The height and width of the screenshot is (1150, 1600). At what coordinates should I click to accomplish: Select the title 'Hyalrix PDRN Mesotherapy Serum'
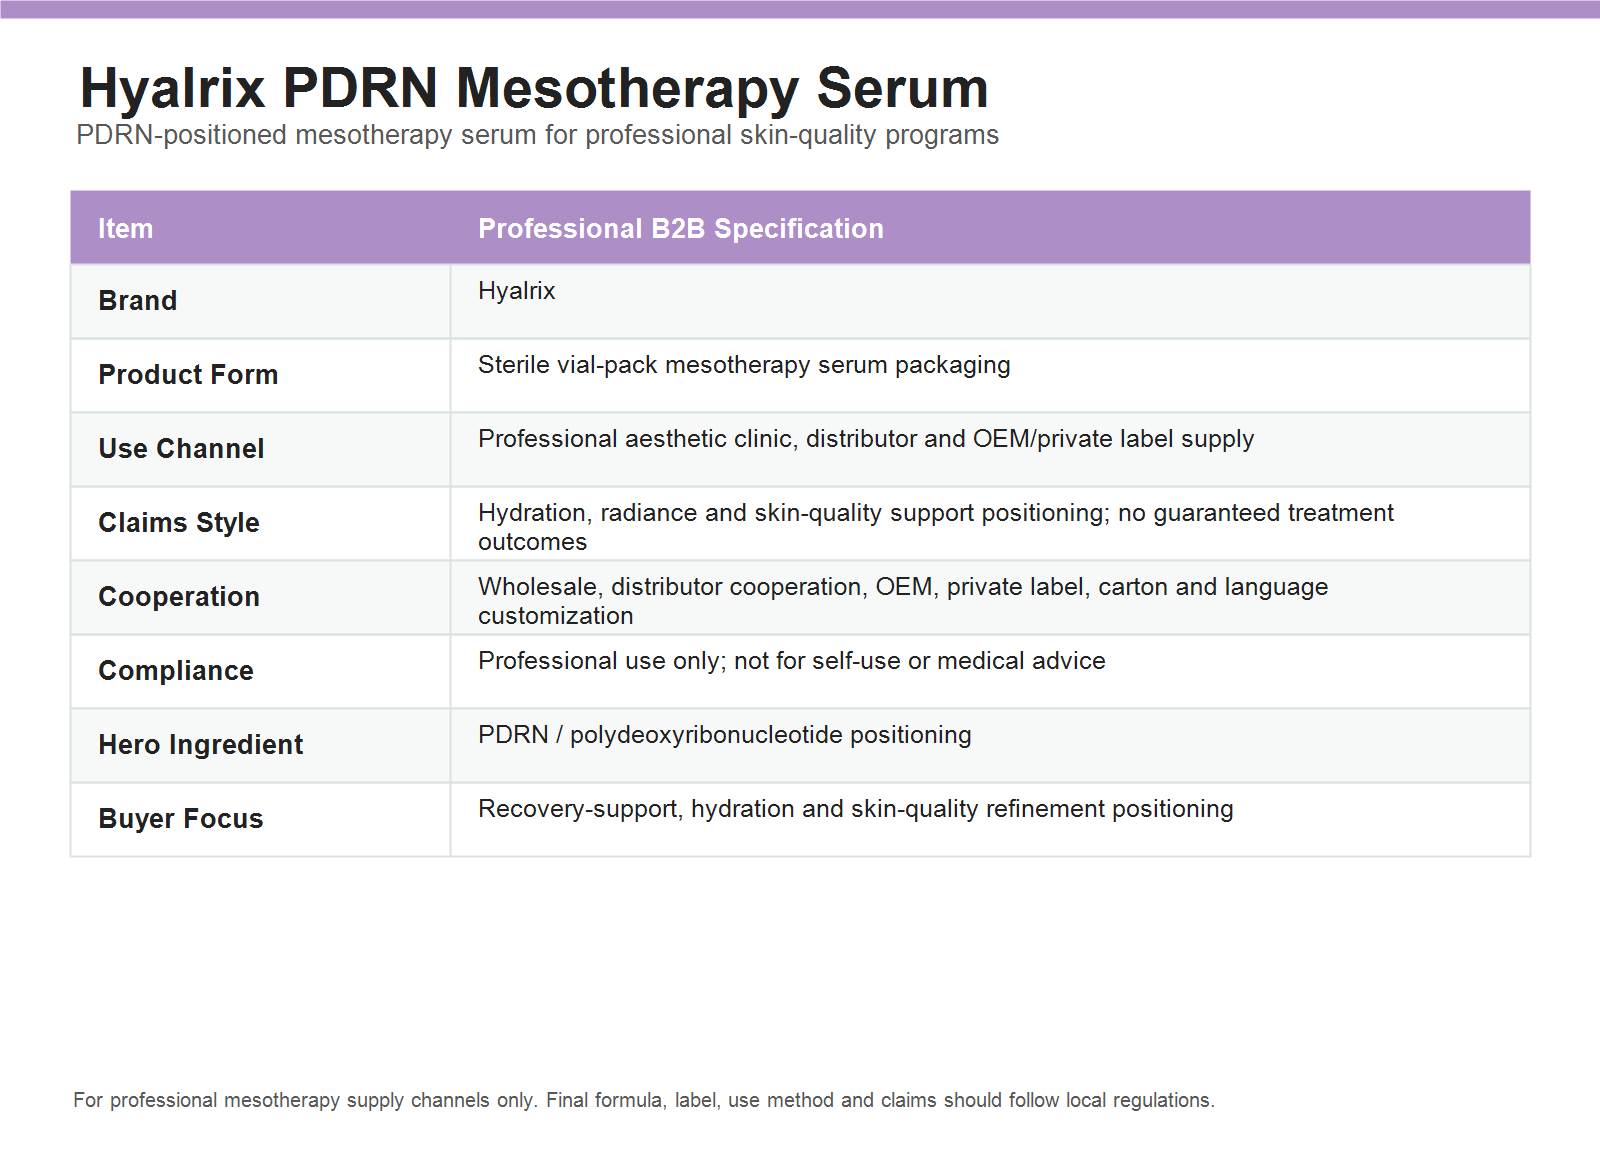tap(534, 88)
